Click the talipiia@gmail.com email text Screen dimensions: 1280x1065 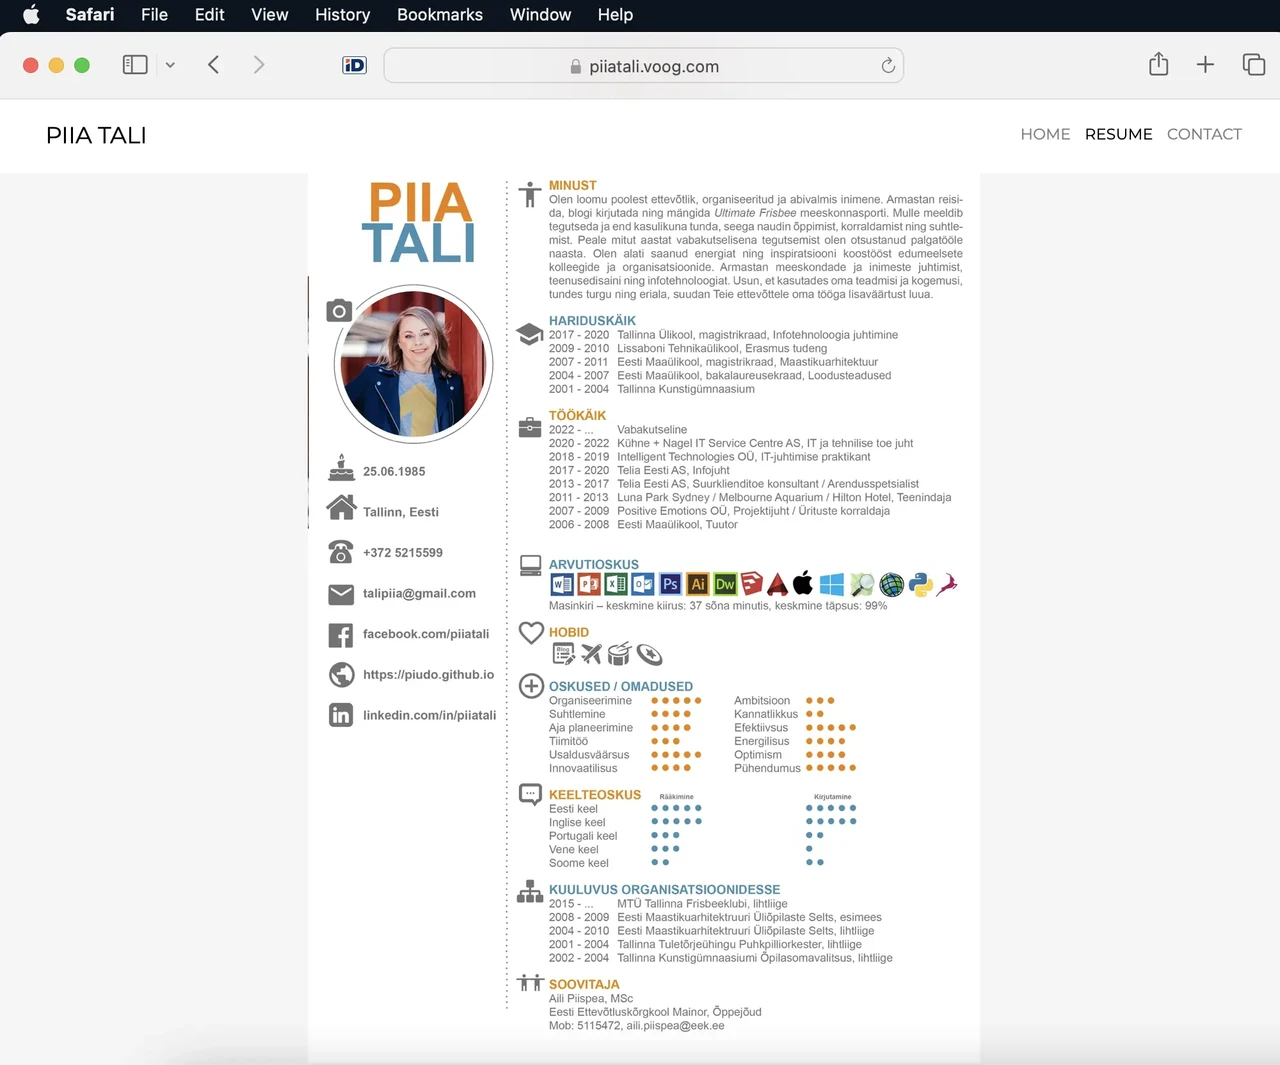click(419, 593)
